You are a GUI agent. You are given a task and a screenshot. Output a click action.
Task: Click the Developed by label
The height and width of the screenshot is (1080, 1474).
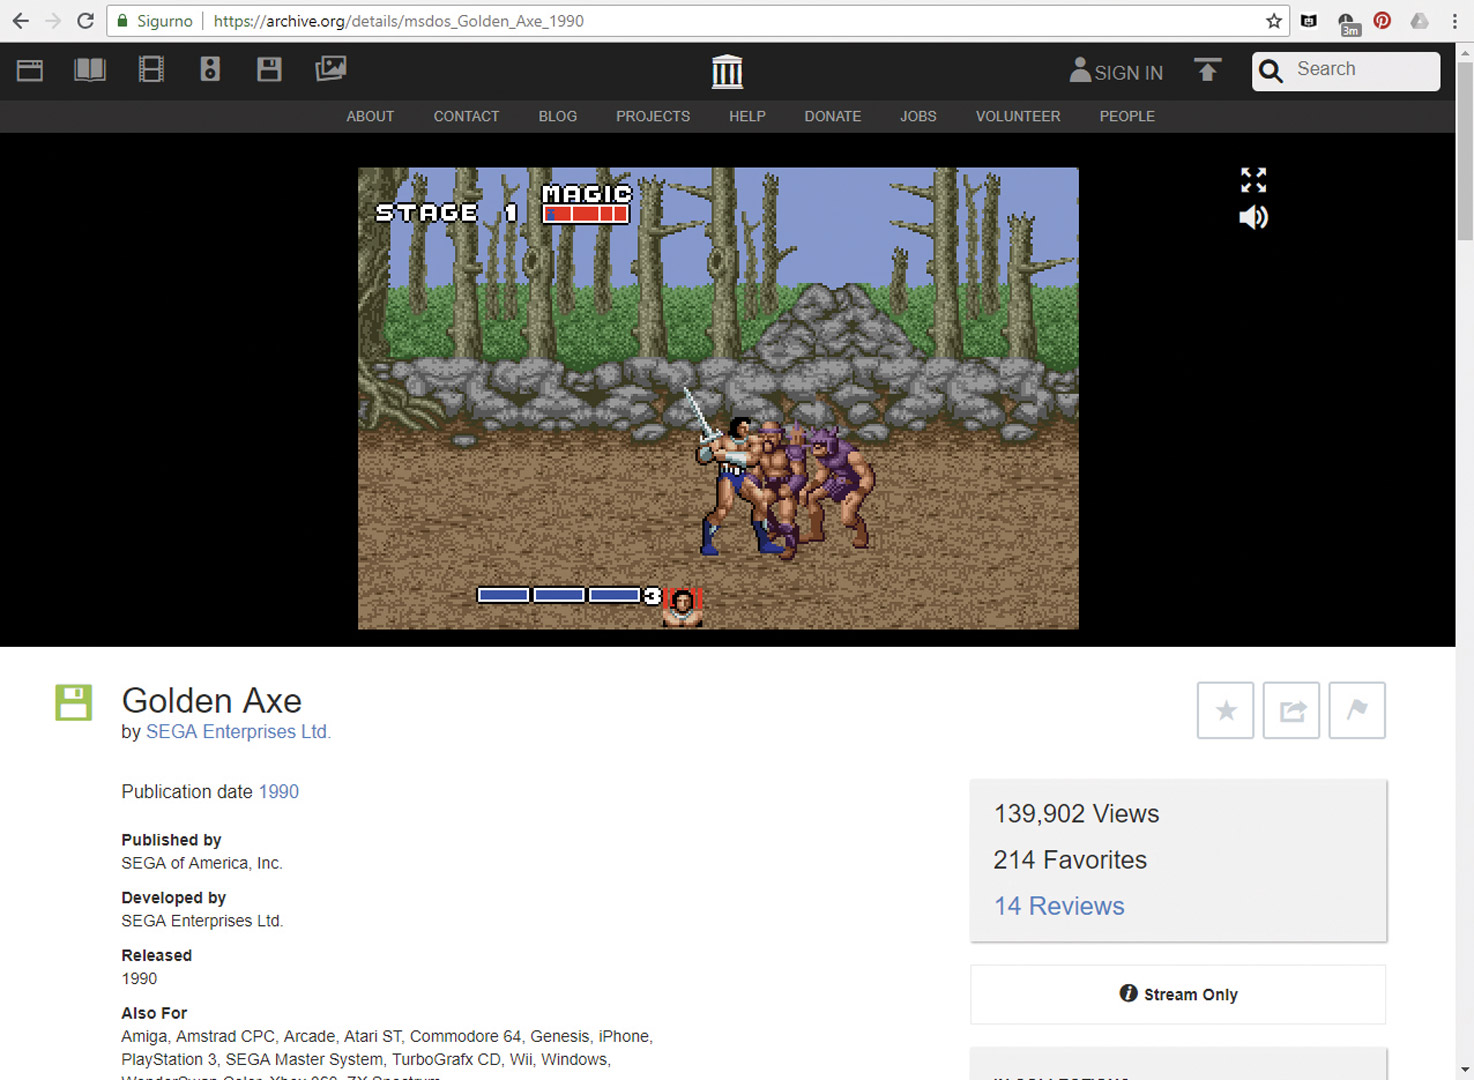pos(174,898)
